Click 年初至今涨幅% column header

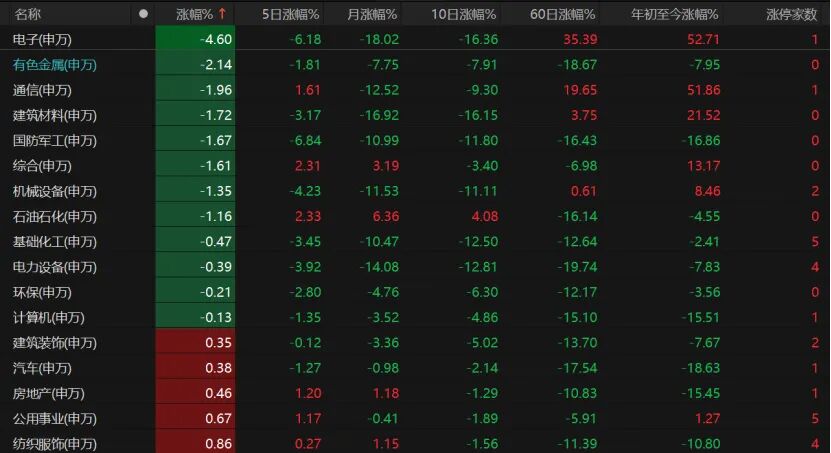(x=674, y=14)
